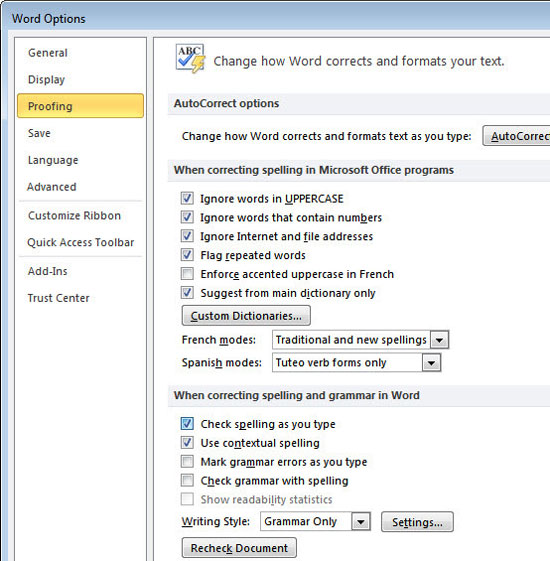Click the 'Writing Style:' label
550x561 pixels.
[x=215, y=522]
